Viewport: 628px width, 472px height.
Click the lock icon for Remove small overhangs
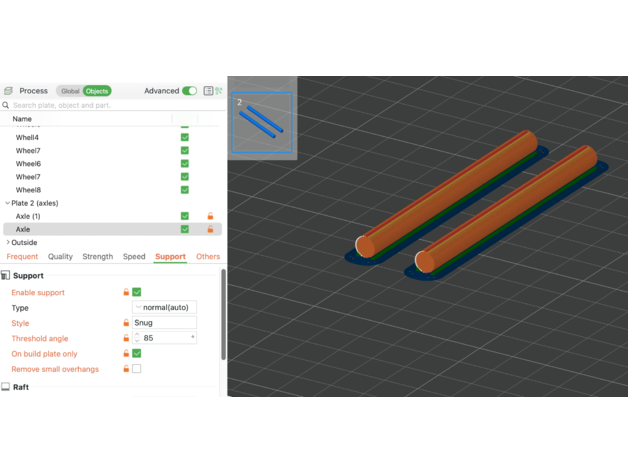point(125,369)
